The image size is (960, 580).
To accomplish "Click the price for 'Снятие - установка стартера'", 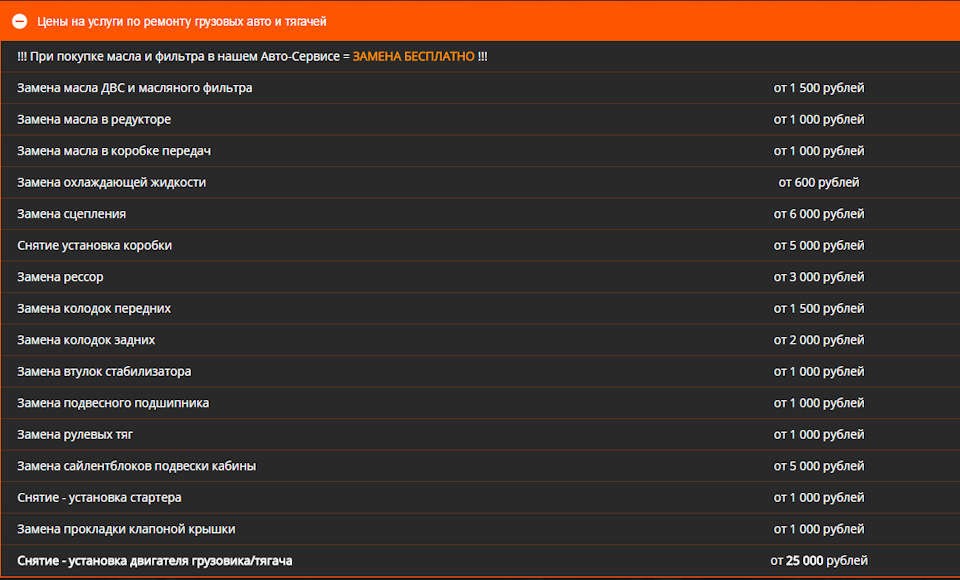I will click(x=819, y=498).
